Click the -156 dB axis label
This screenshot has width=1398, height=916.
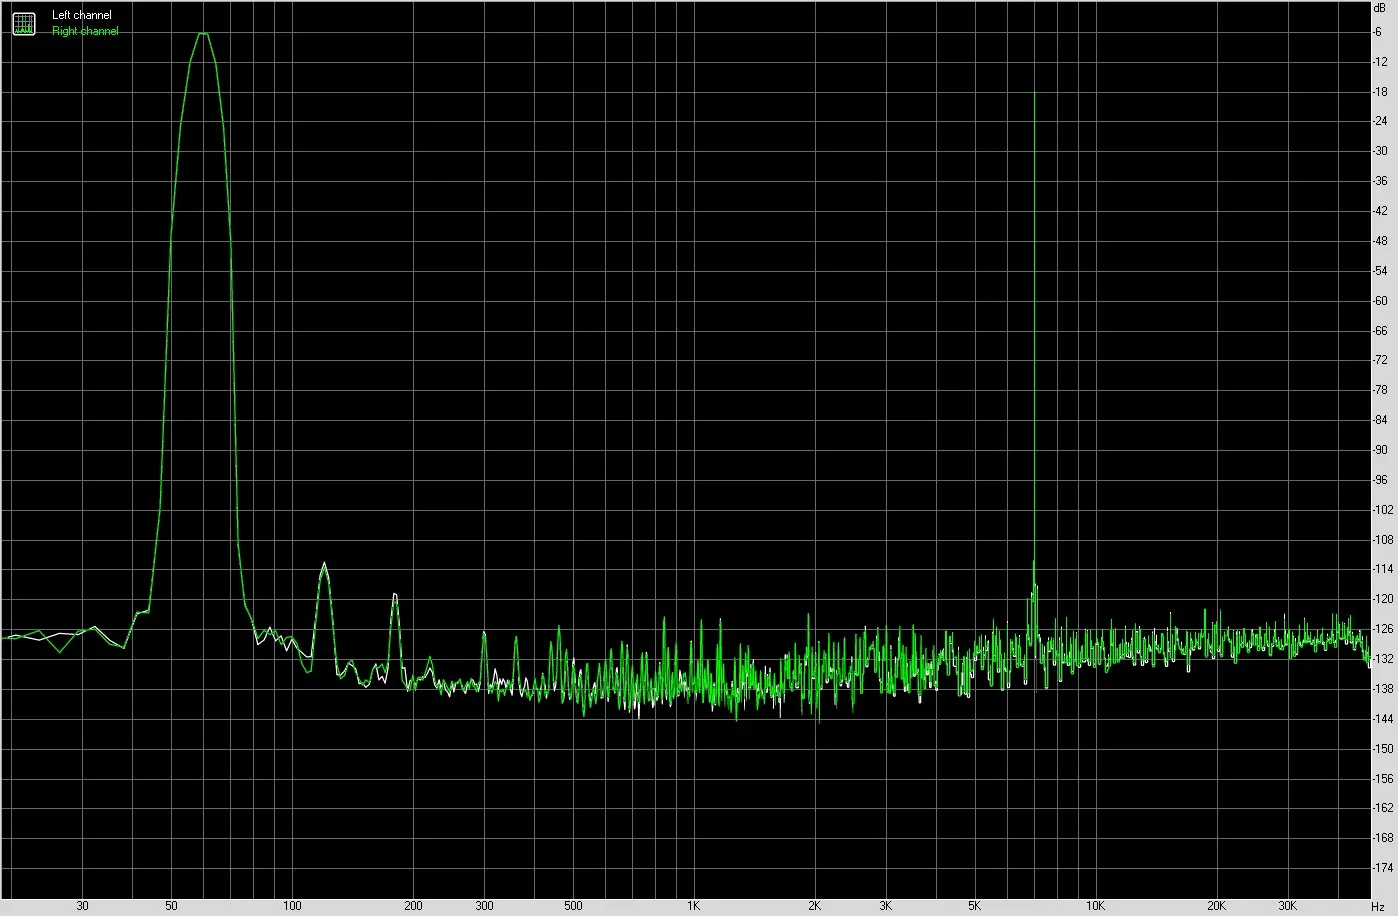(x=1384, y=778)
